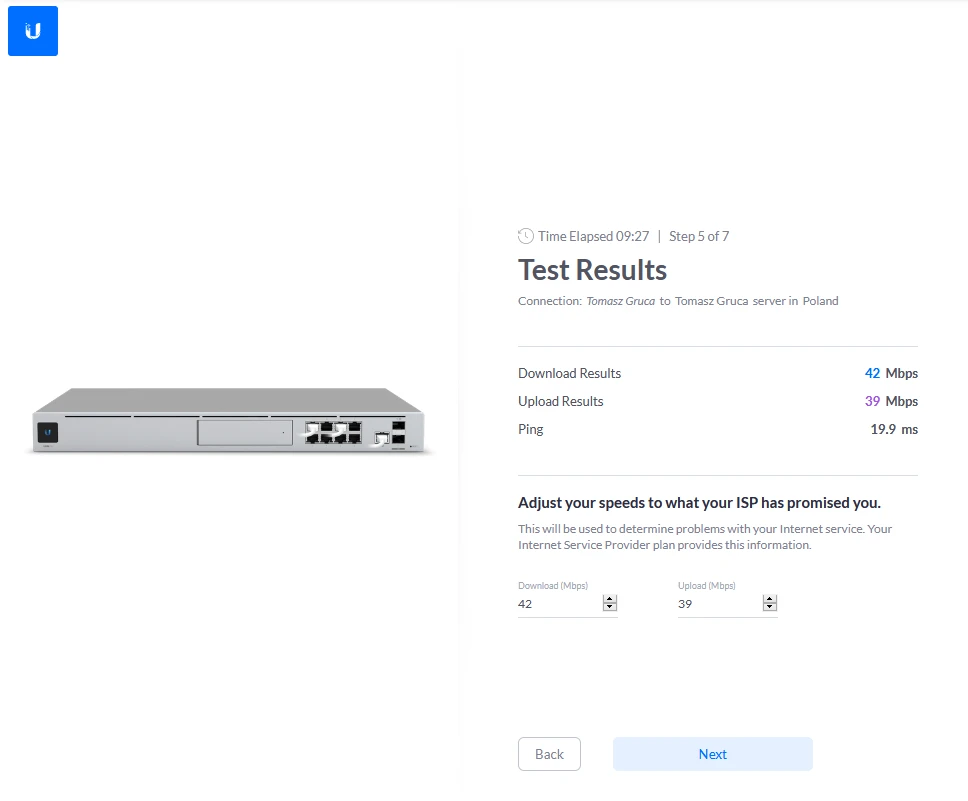This screenshot has width=968, height=801.
Task: Increase Download Mbps with up arrow
Action: click(610, 599)
